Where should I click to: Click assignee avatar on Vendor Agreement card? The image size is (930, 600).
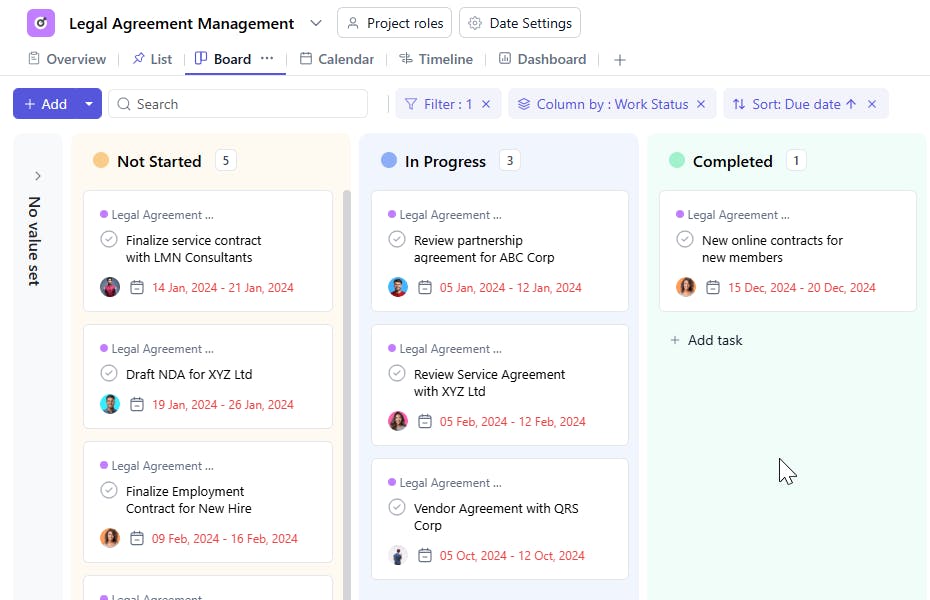click(x=398, y=556)
